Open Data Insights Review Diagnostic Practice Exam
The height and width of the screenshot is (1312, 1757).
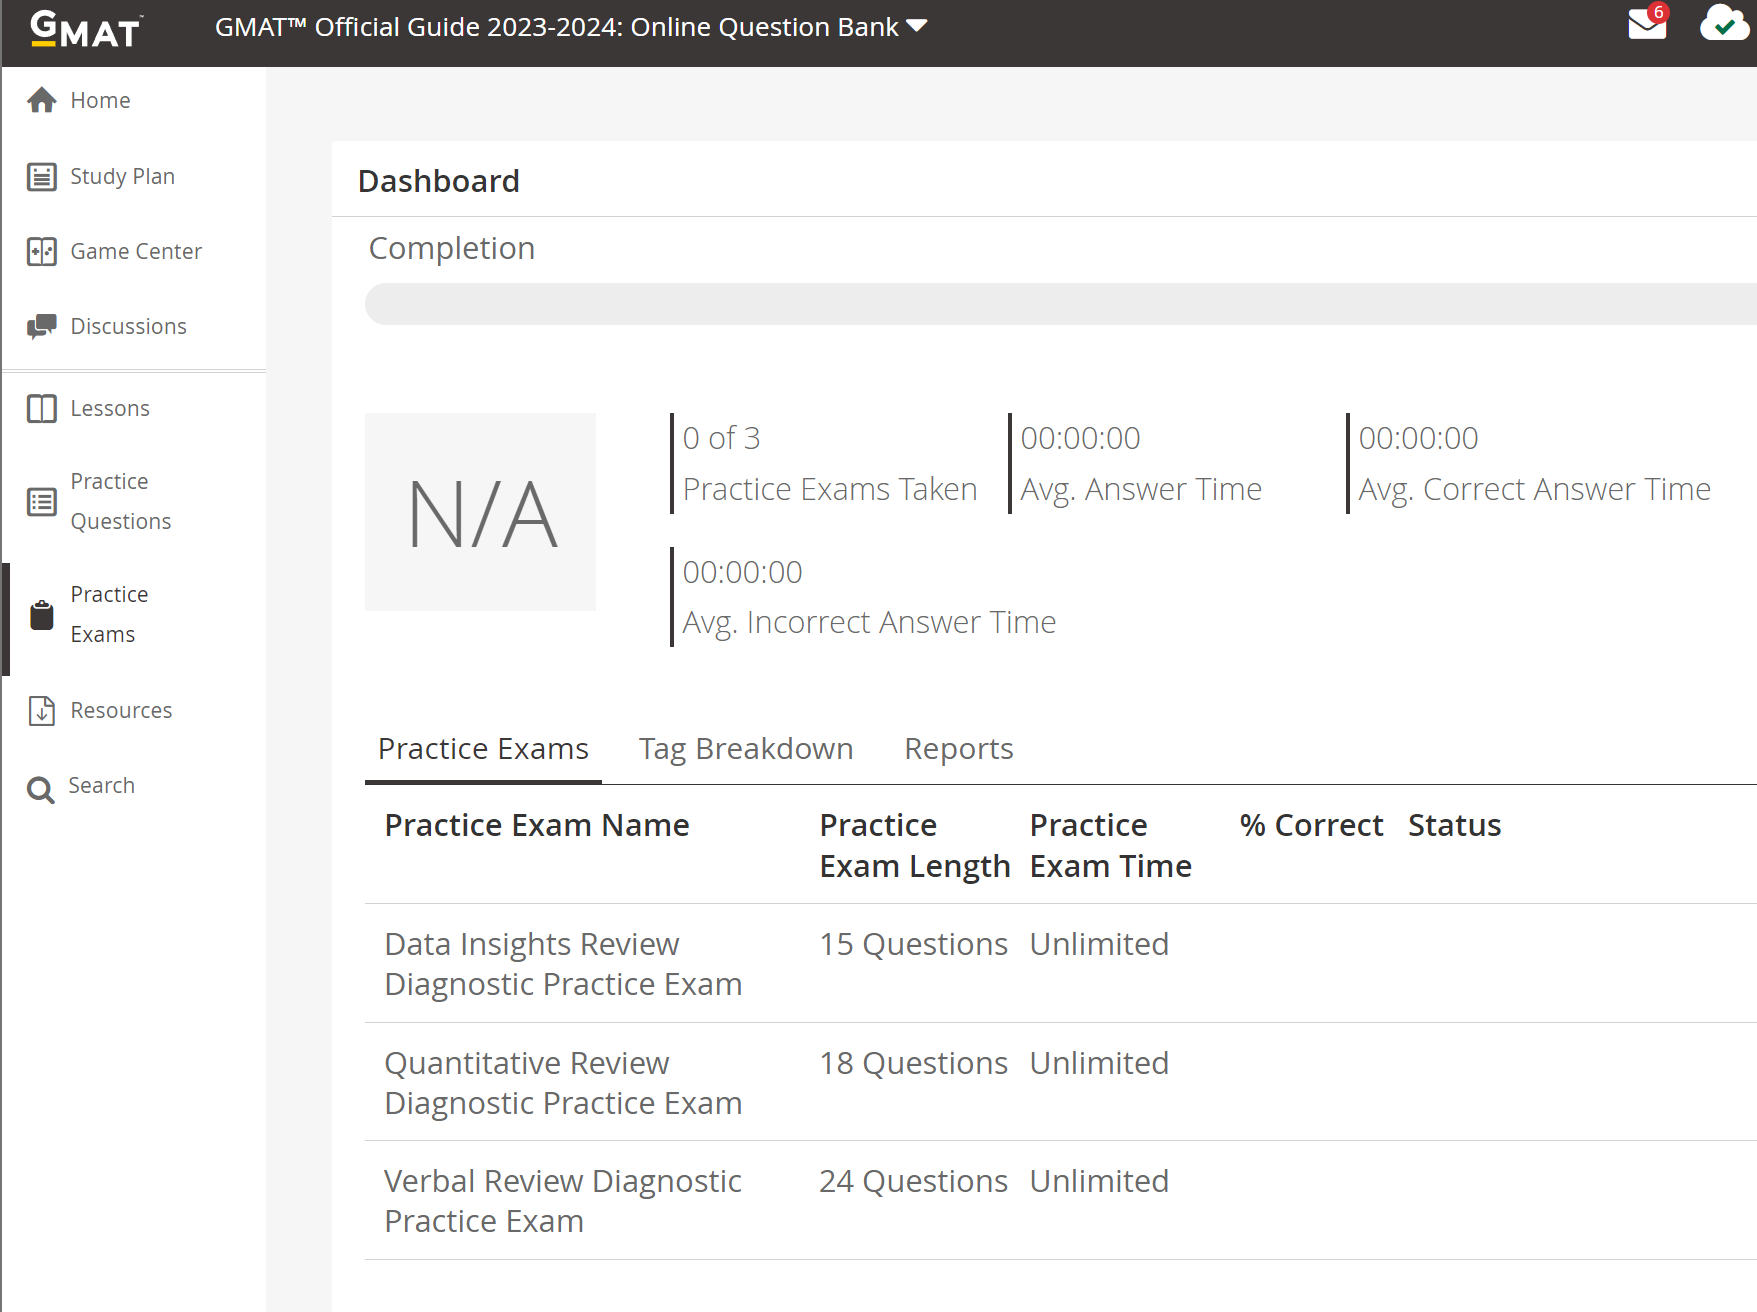[563, 963]
